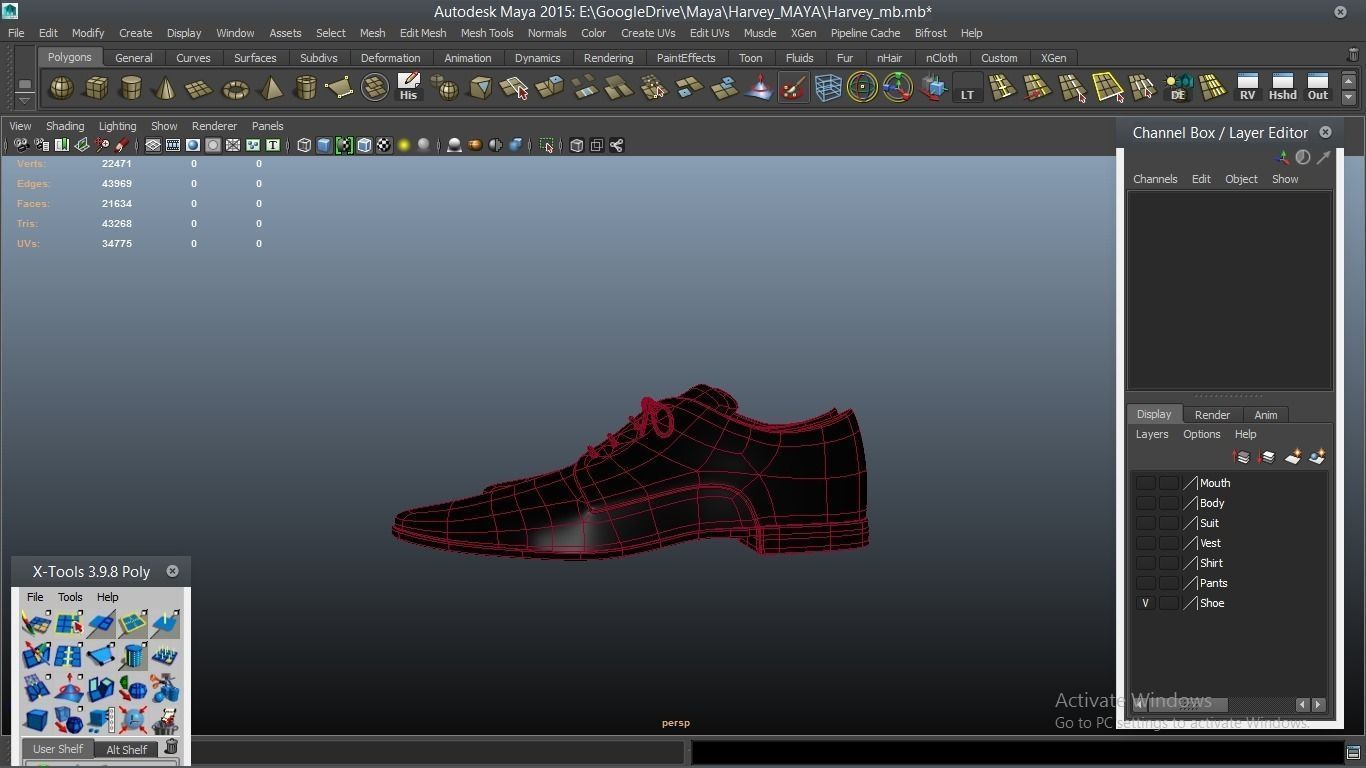
Task: Select the polygon cone primitive icon
Action: tap(165, 88)
